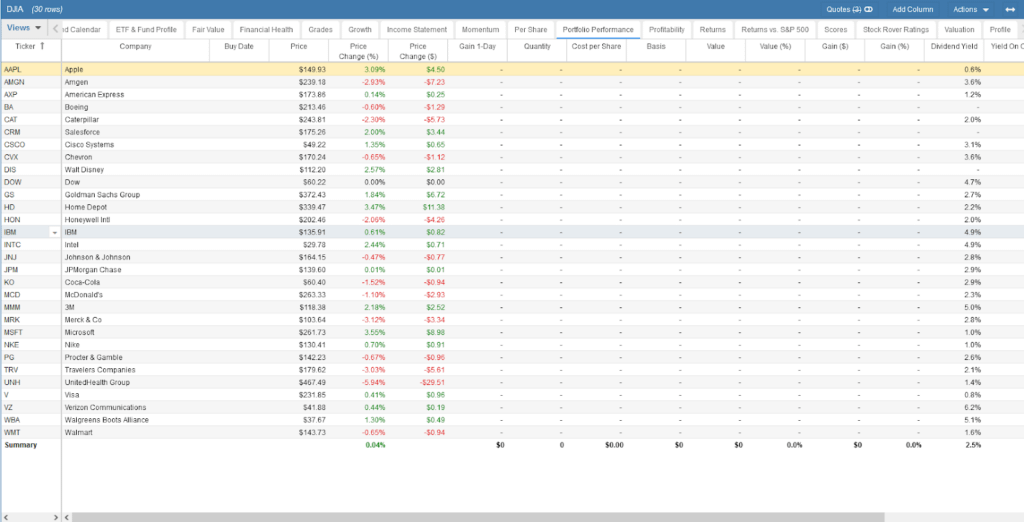
Task: Open the IBM row dropdown arrow
Action: point(55,233)
